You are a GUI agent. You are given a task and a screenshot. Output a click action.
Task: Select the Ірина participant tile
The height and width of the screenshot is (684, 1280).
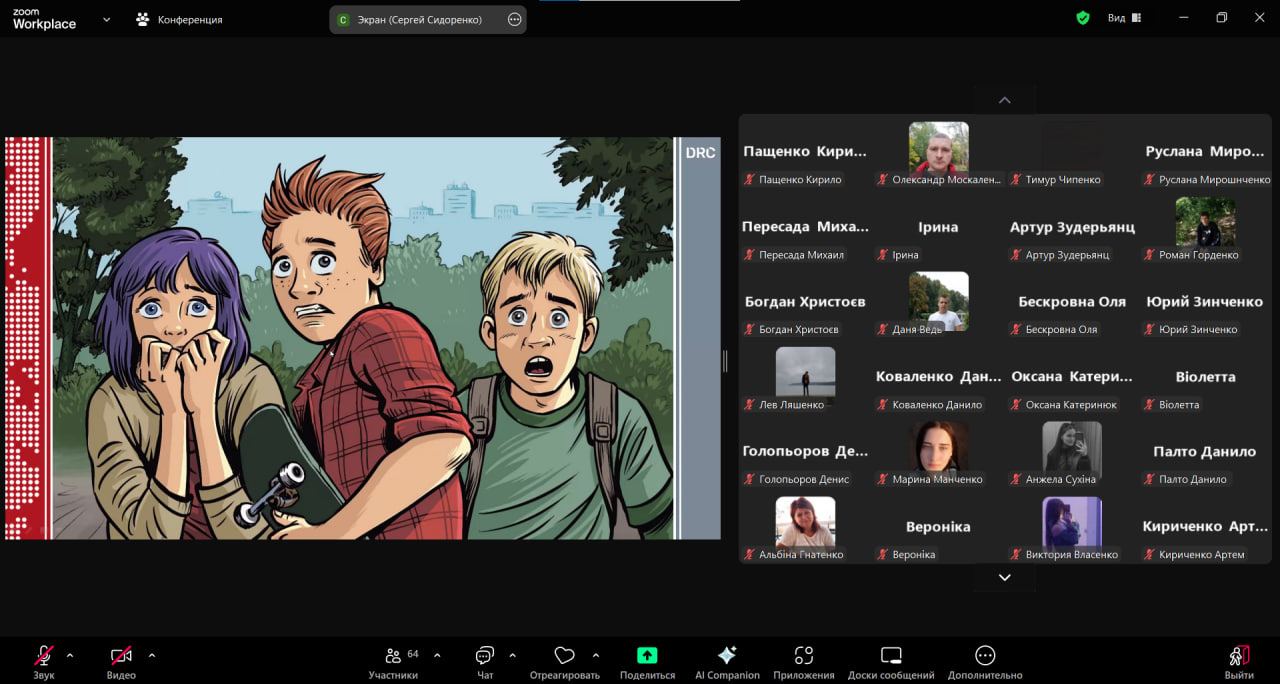click(938, 227)
